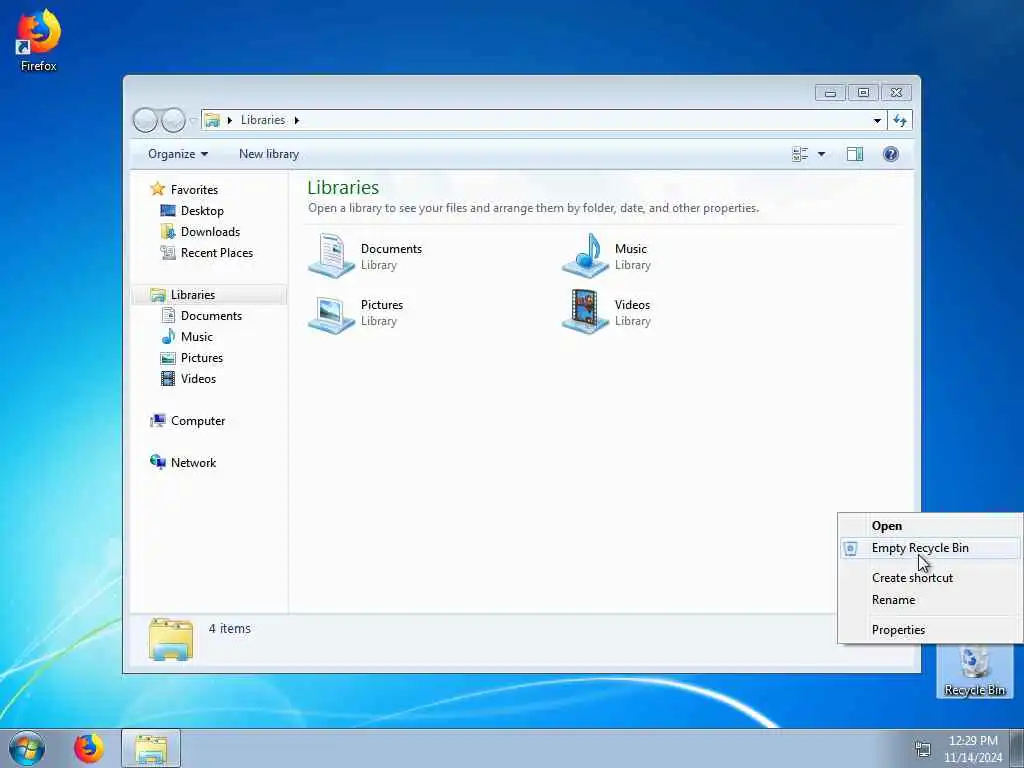
Task: Click the Show desktop button at taskbar end
Action: (1017, 748)
